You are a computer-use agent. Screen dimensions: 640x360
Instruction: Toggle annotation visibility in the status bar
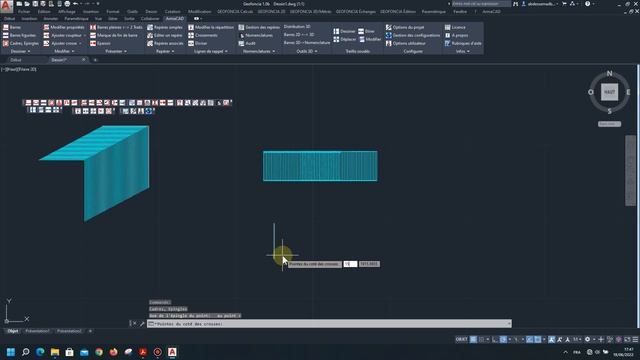click(552, 340)
